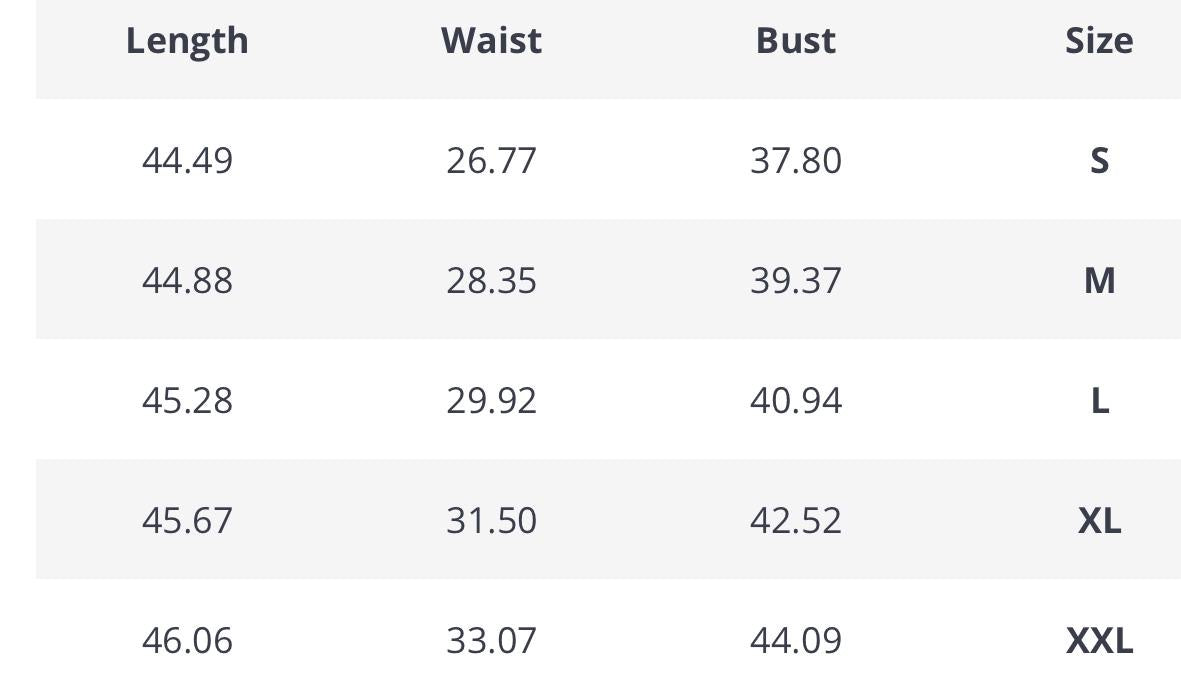Click the 40.94 bust cell
Screen dimensions: 1181x682
[795, 400]
